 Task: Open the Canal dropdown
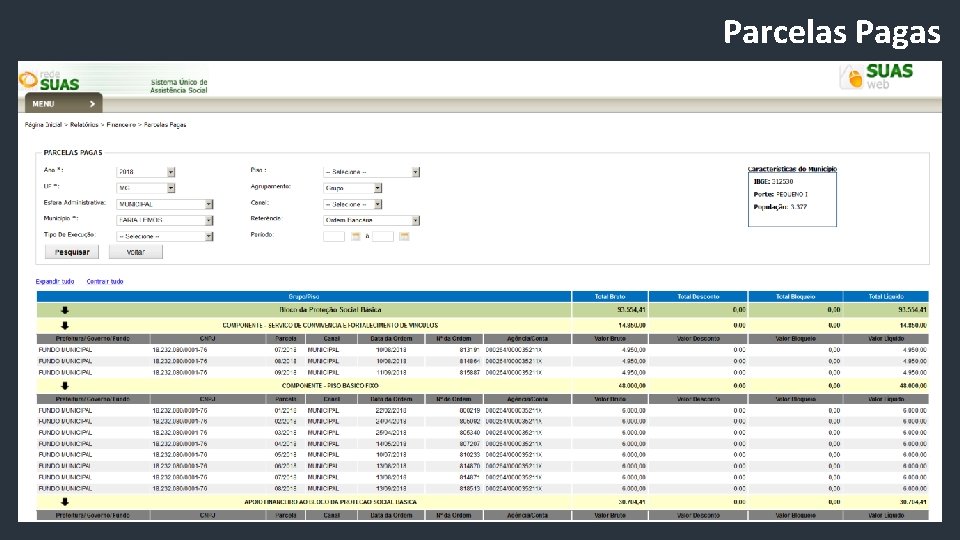[x=353, y=204]
